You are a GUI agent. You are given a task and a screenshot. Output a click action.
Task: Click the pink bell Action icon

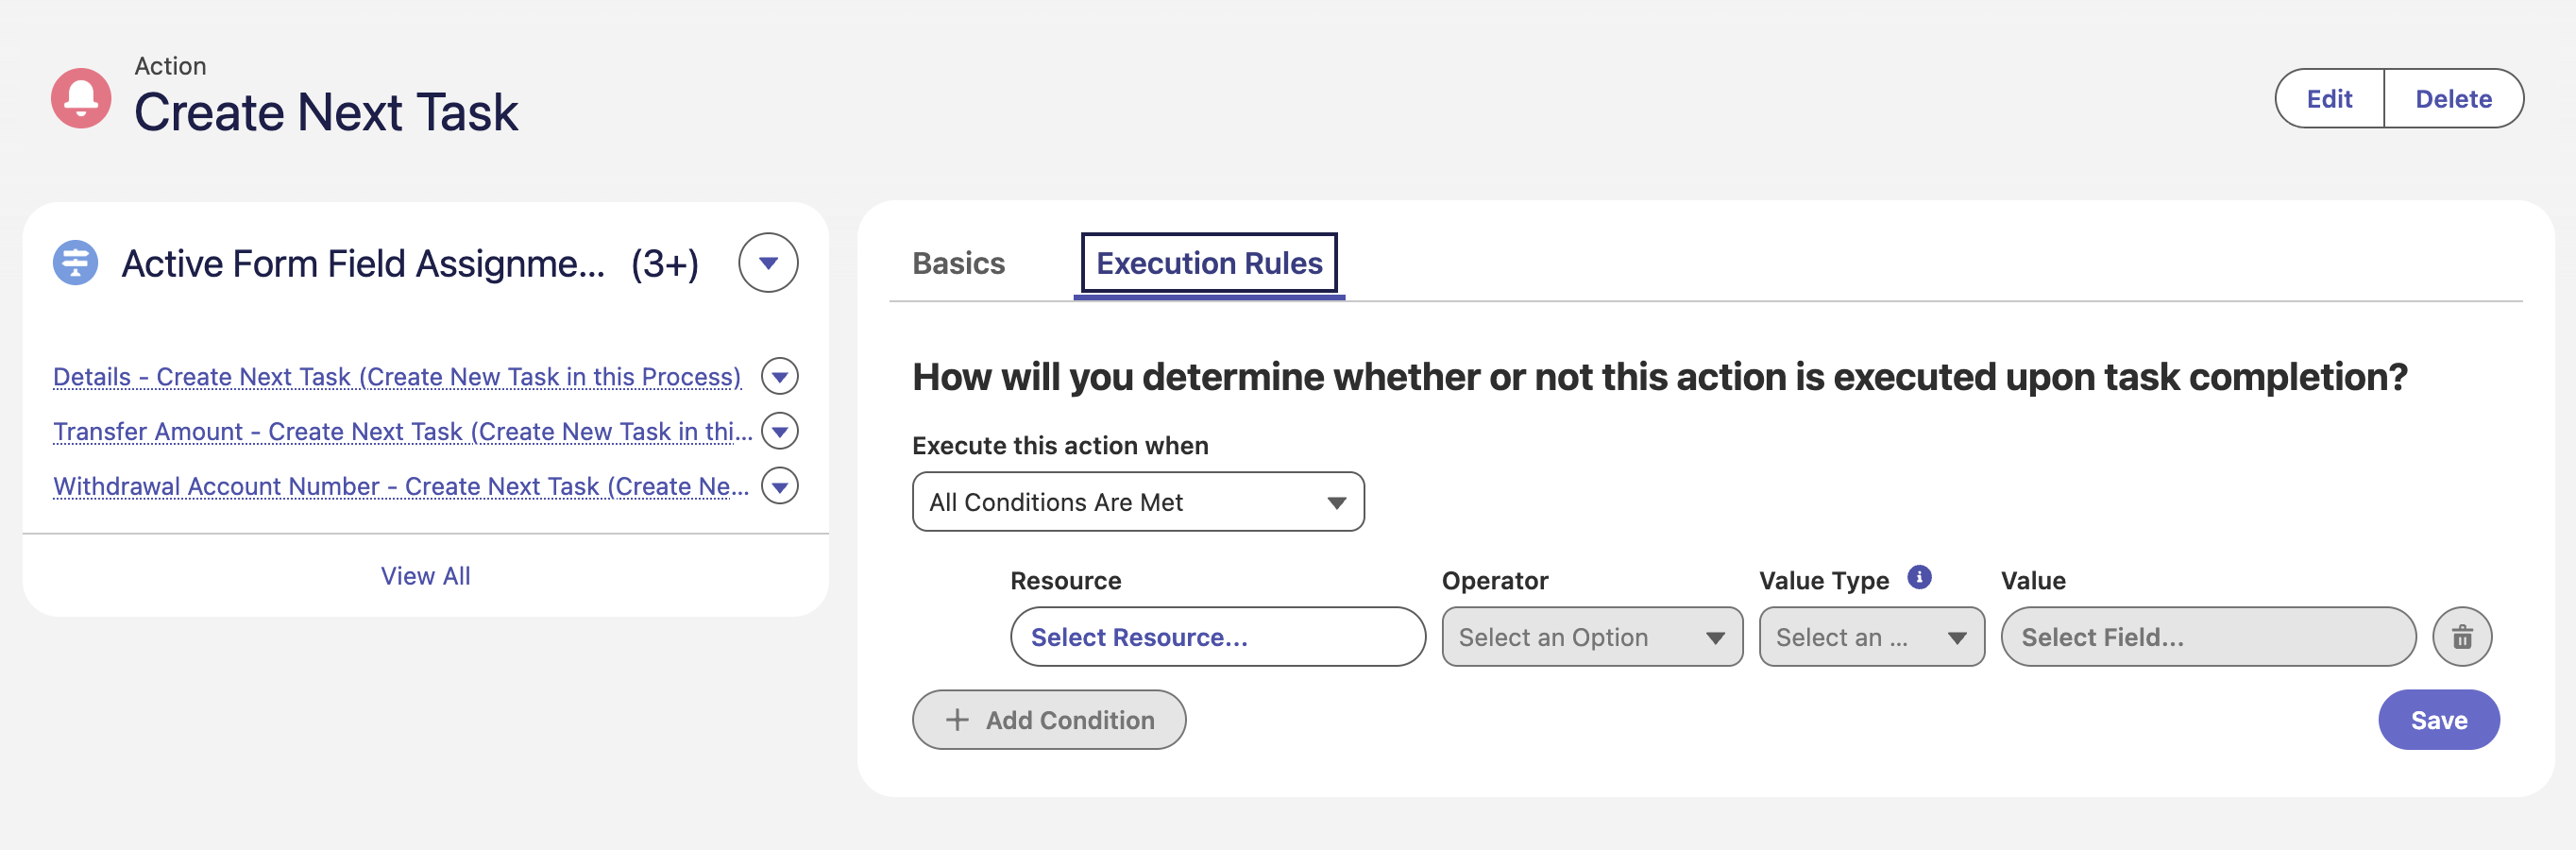[x=81, y=98]
